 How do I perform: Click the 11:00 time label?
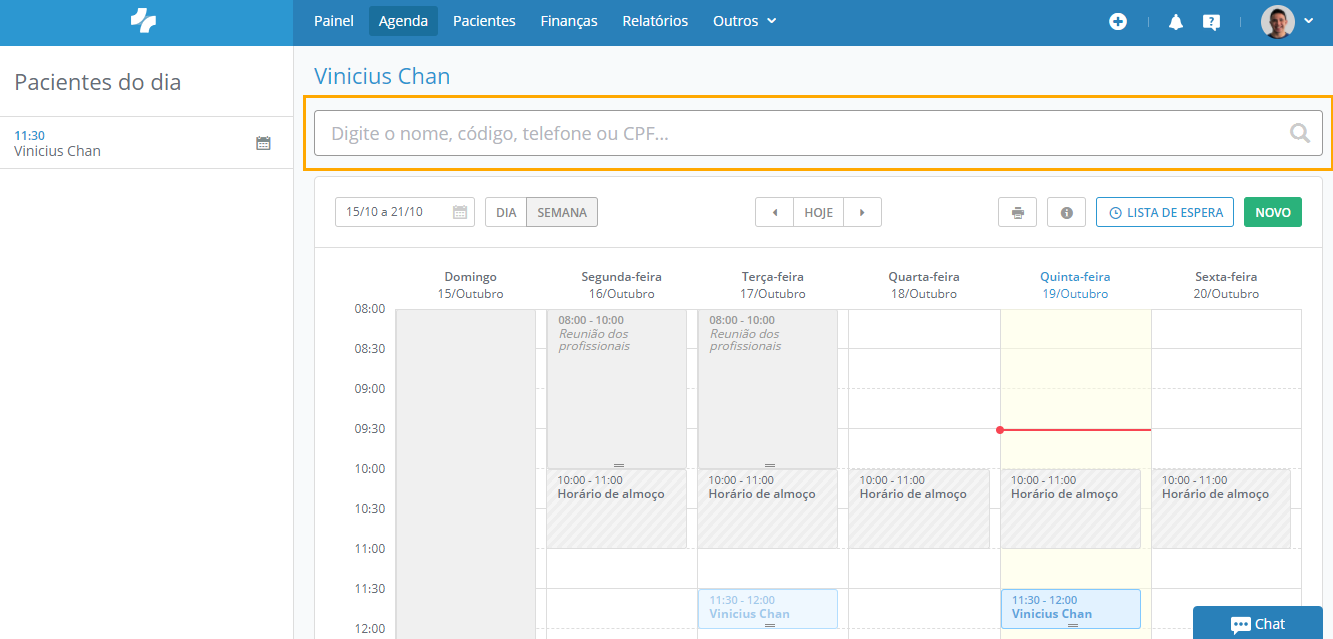369,549
